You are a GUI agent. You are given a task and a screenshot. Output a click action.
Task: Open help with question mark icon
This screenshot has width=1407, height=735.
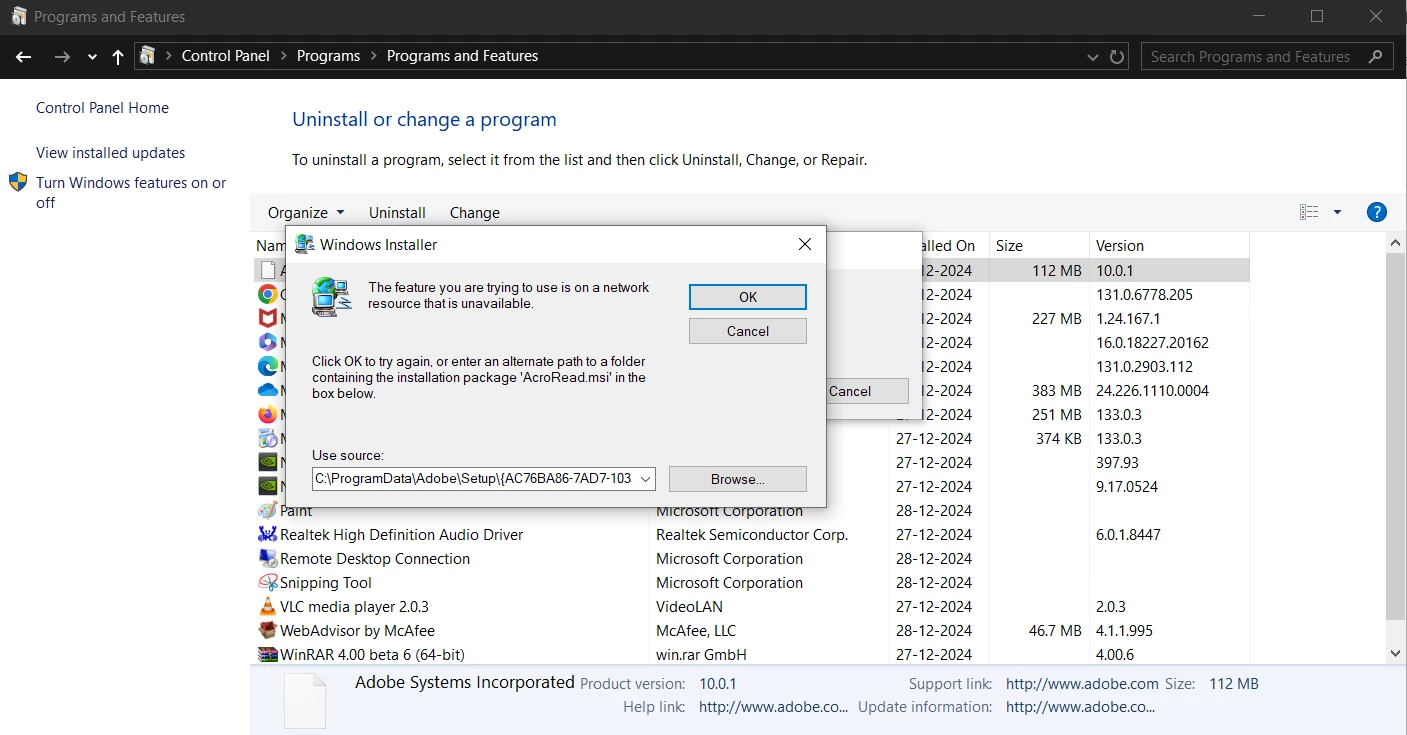tap(1376, 212)
